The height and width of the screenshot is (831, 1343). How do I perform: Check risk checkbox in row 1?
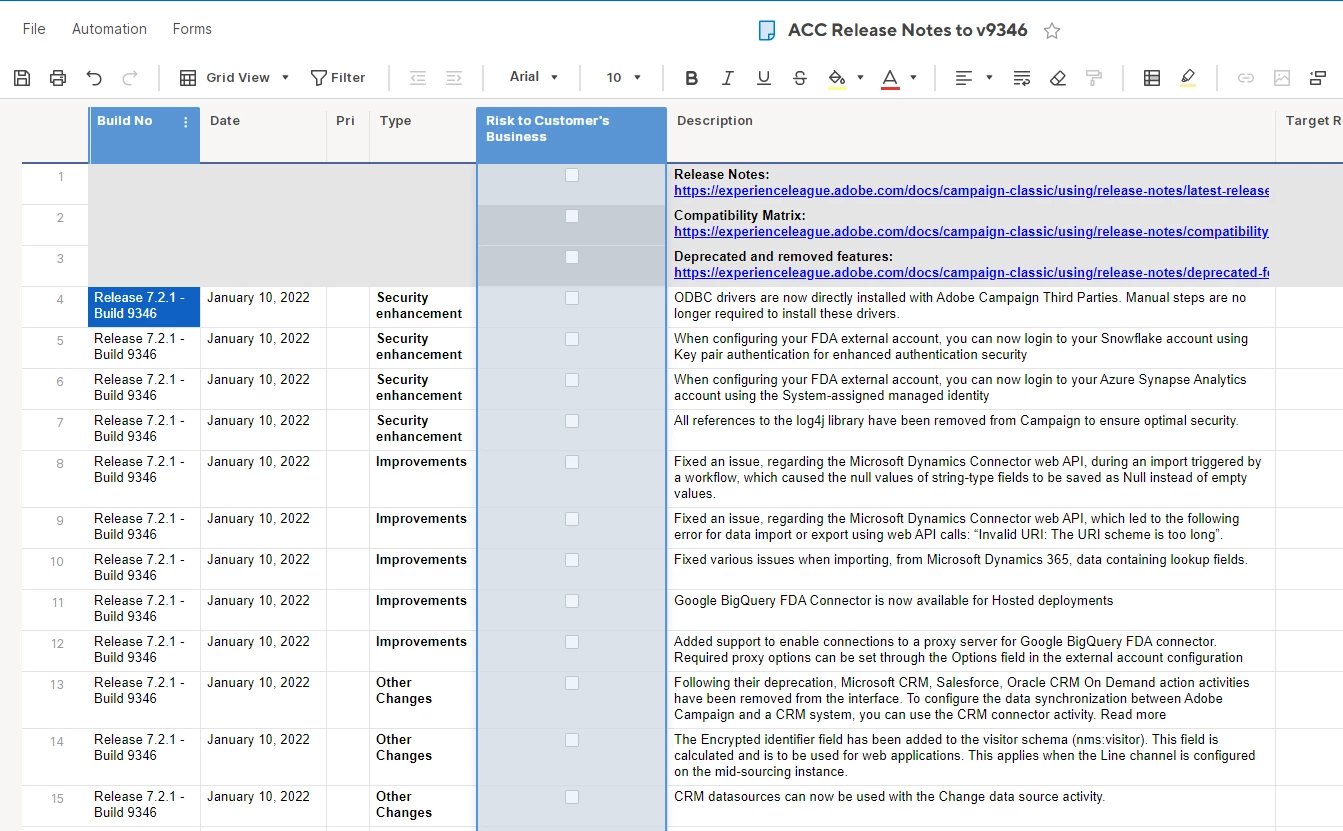tap(572, 175)
